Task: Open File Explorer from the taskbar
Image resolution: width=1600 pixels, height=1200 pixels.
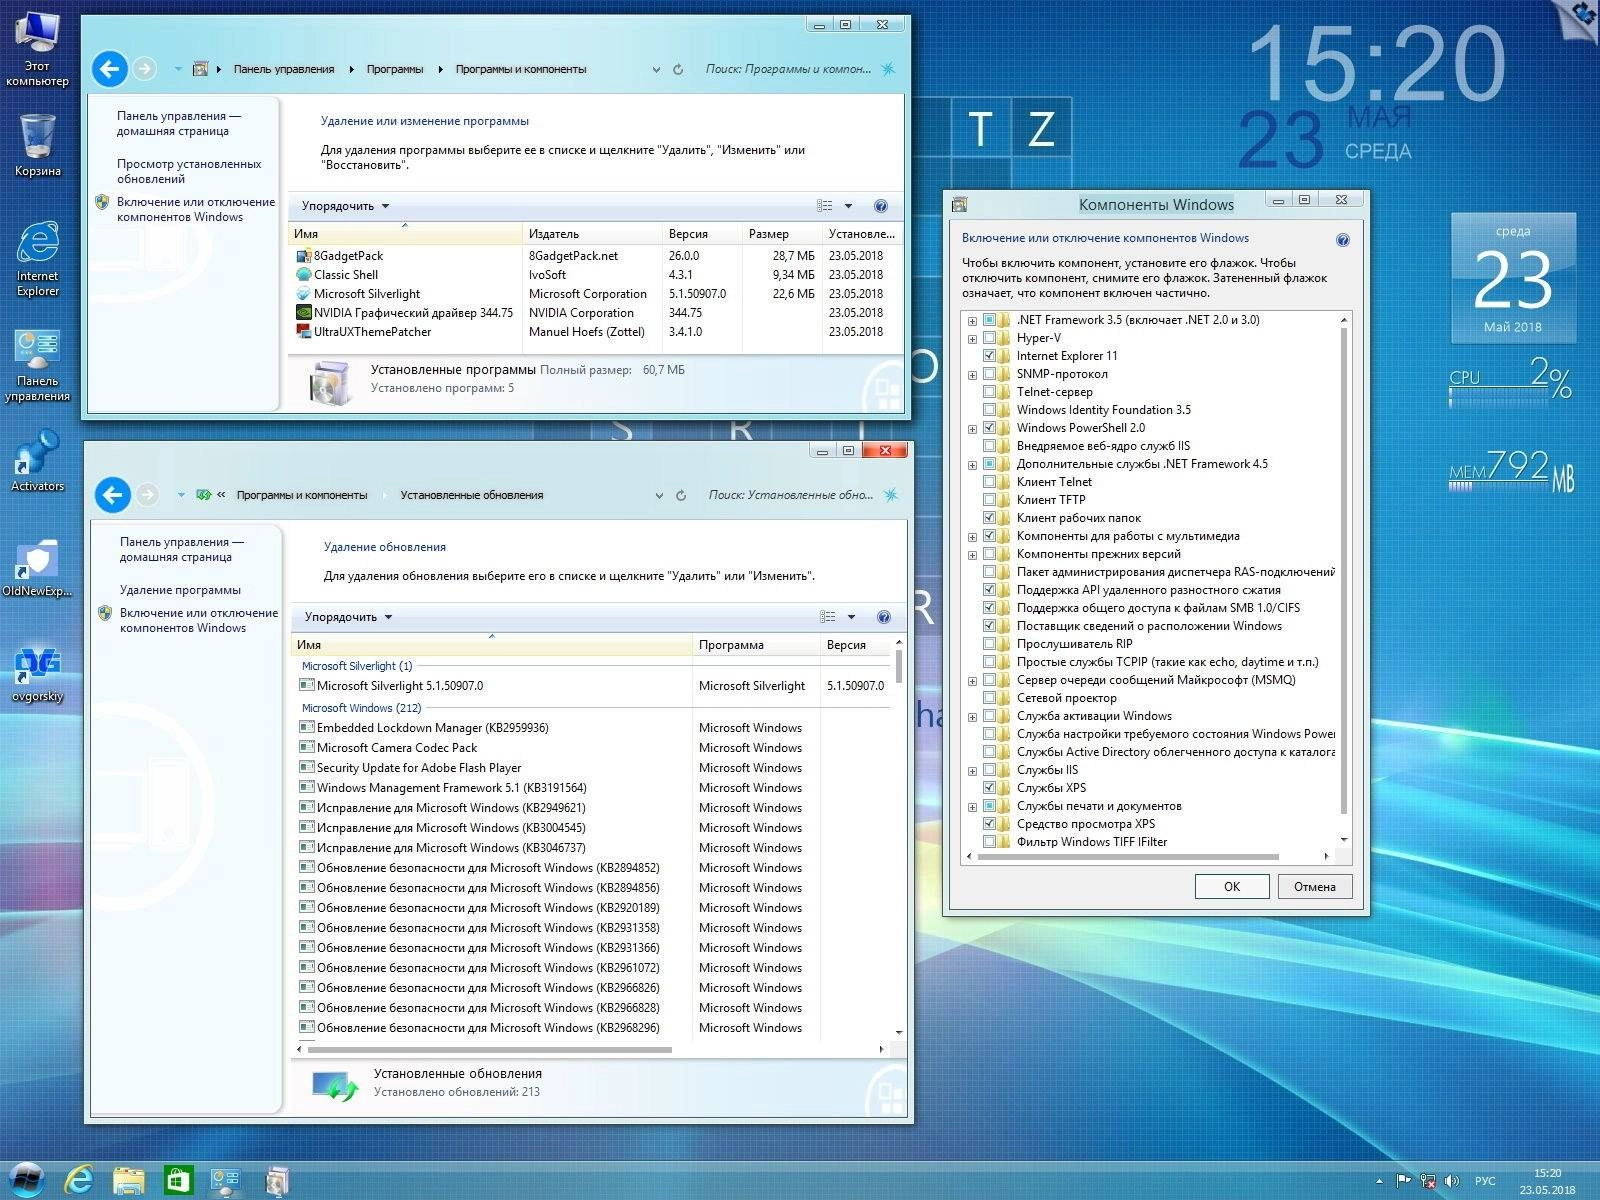Action: 128,1181
